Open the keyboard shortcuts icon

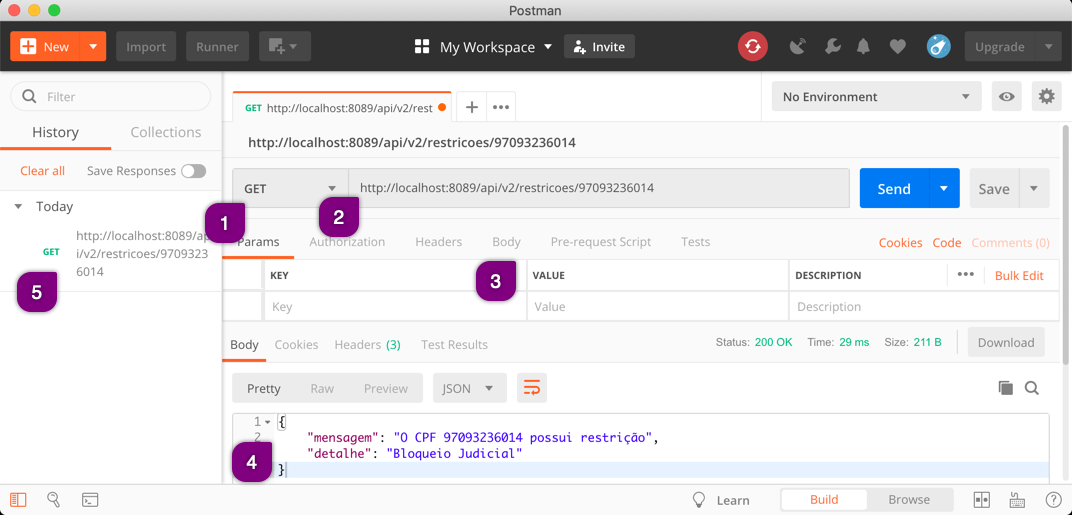point(1018,500)
